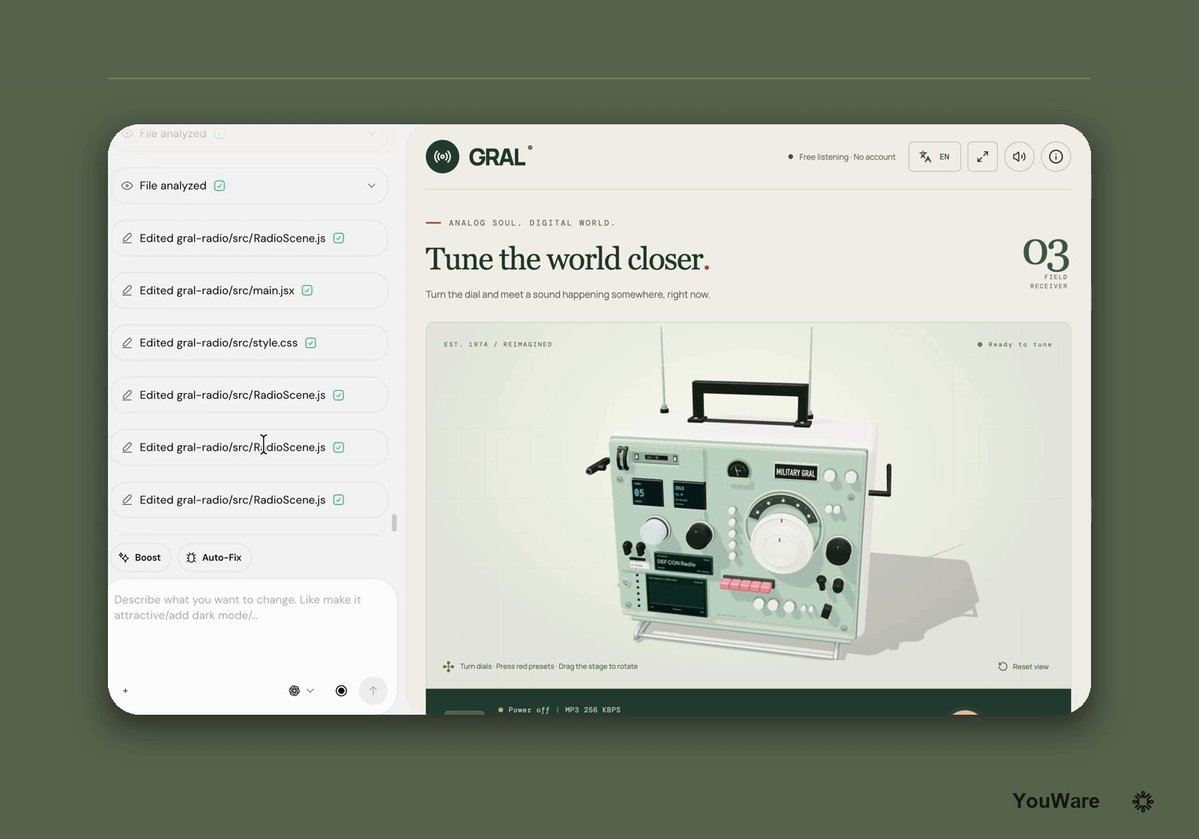Click the green check beside style.css
This screenshot has height=839, width=1199.
coord(310,343)
